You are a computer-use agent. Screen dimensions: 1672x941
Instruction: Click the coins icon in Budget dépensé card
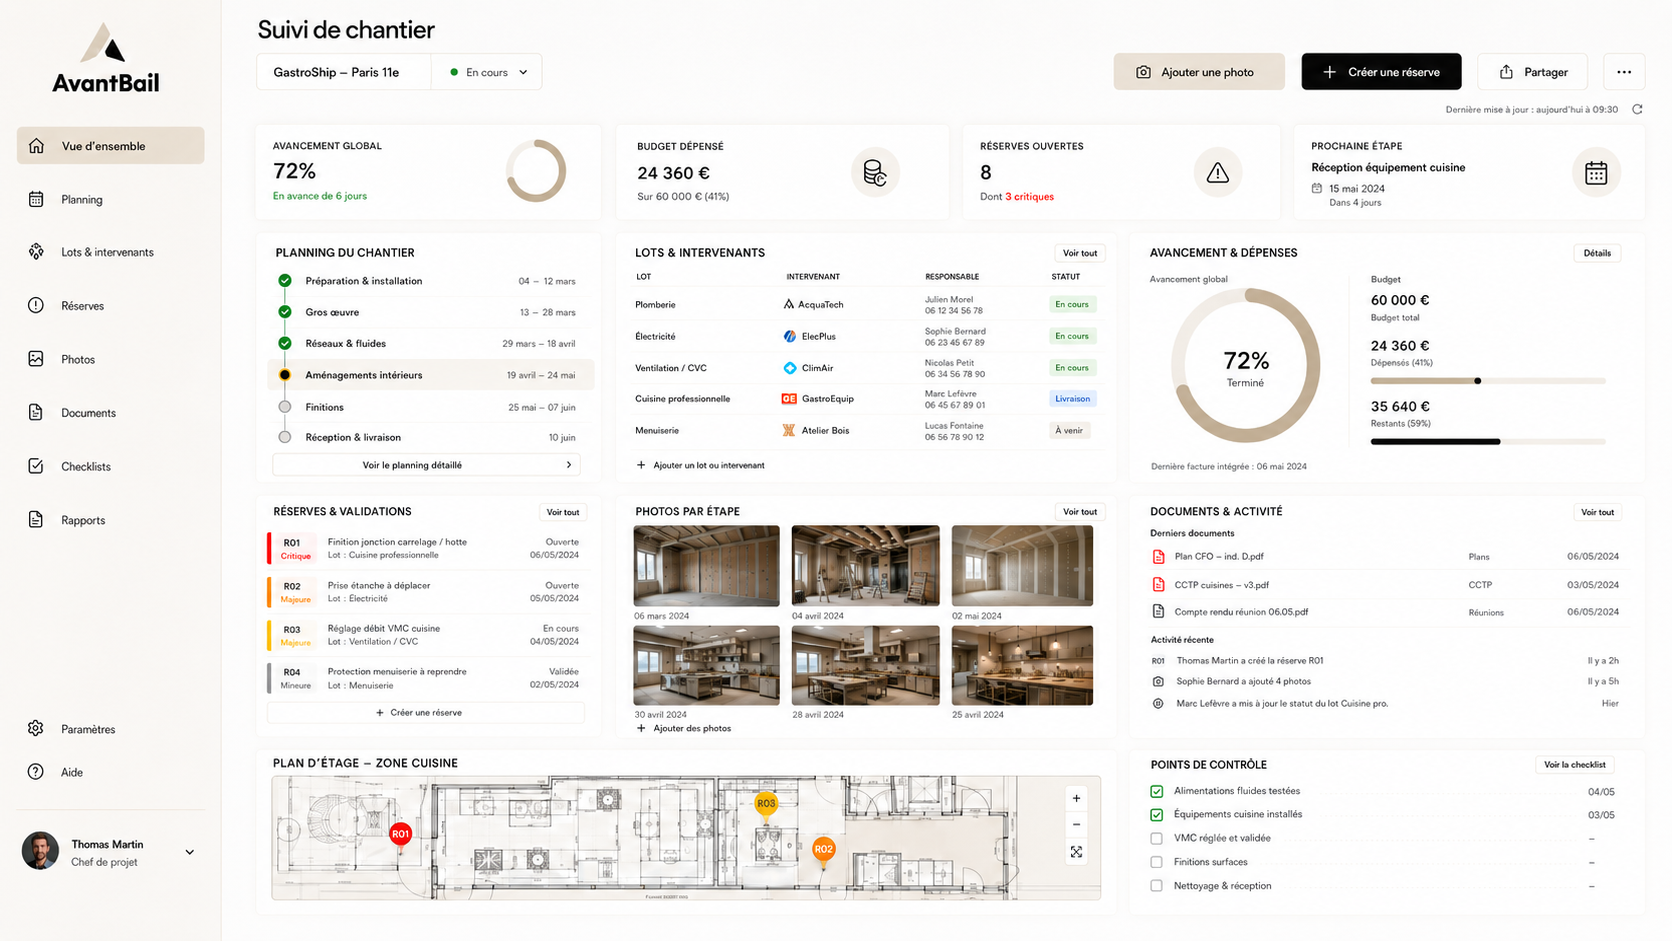[875, 173]
